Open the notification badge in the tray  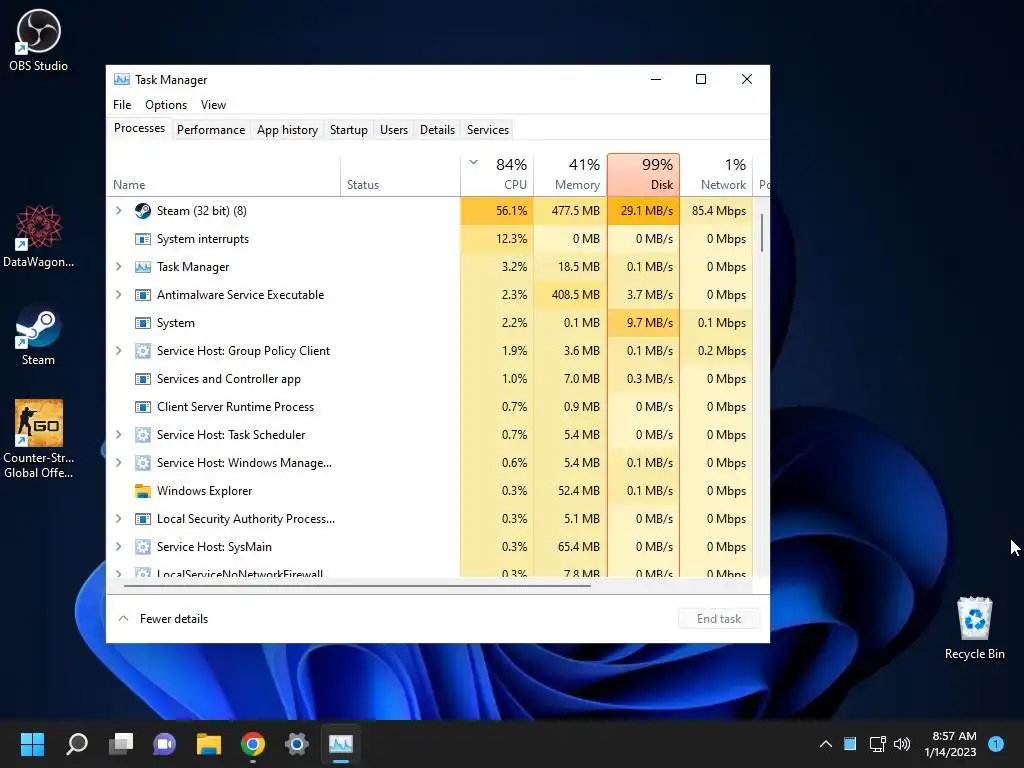tap(996, 744)
